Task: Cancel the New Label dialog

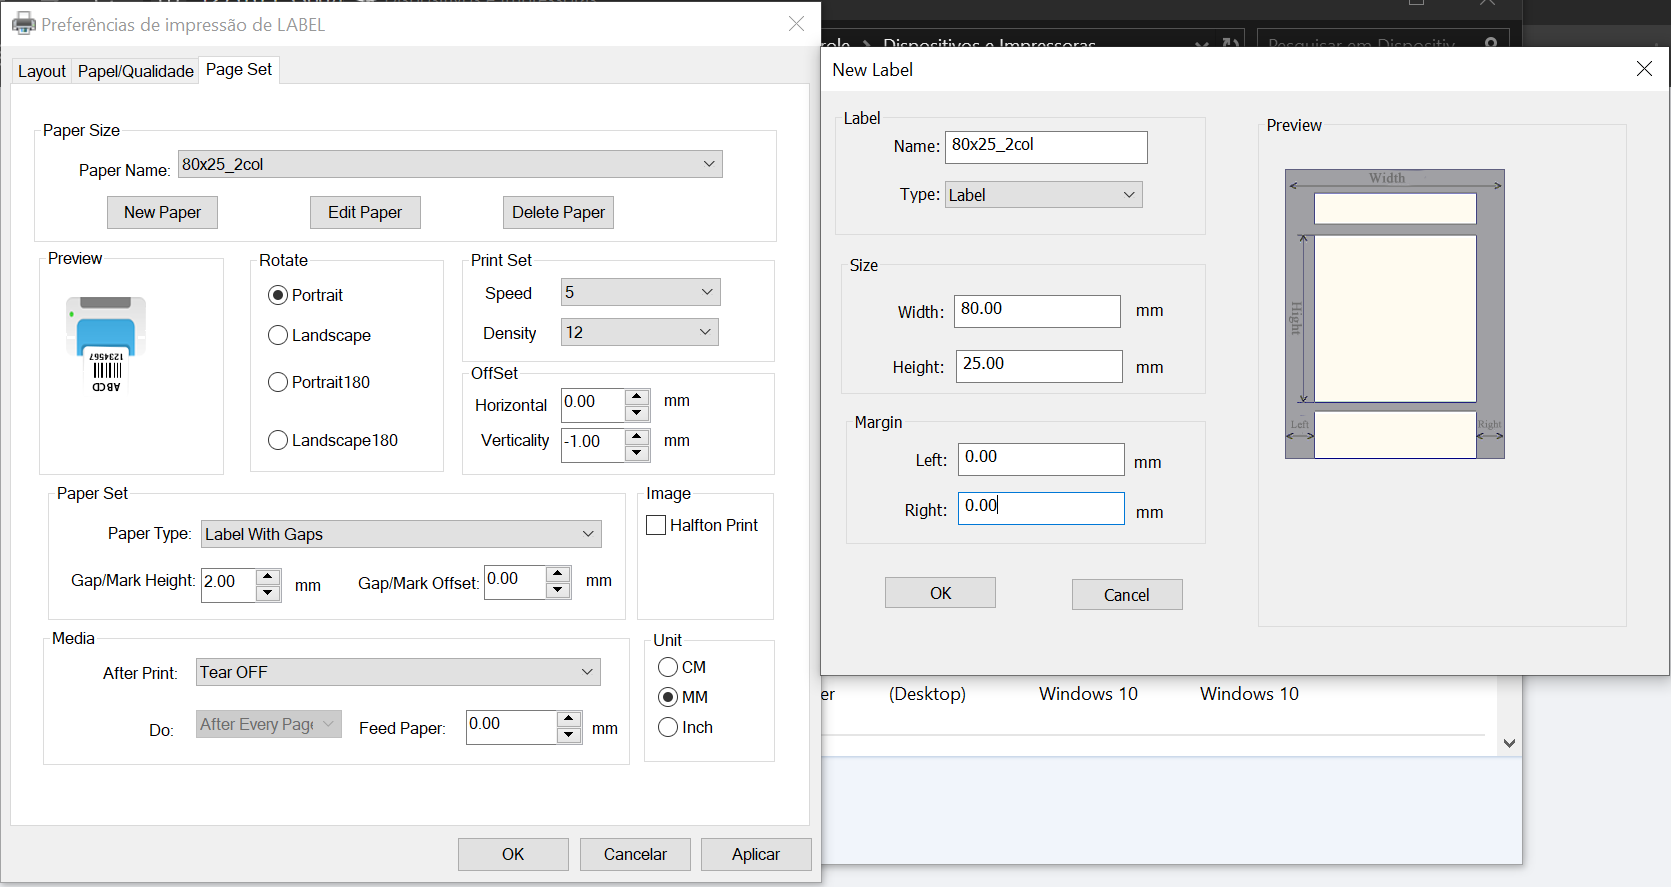Action: click(1127, 595)
